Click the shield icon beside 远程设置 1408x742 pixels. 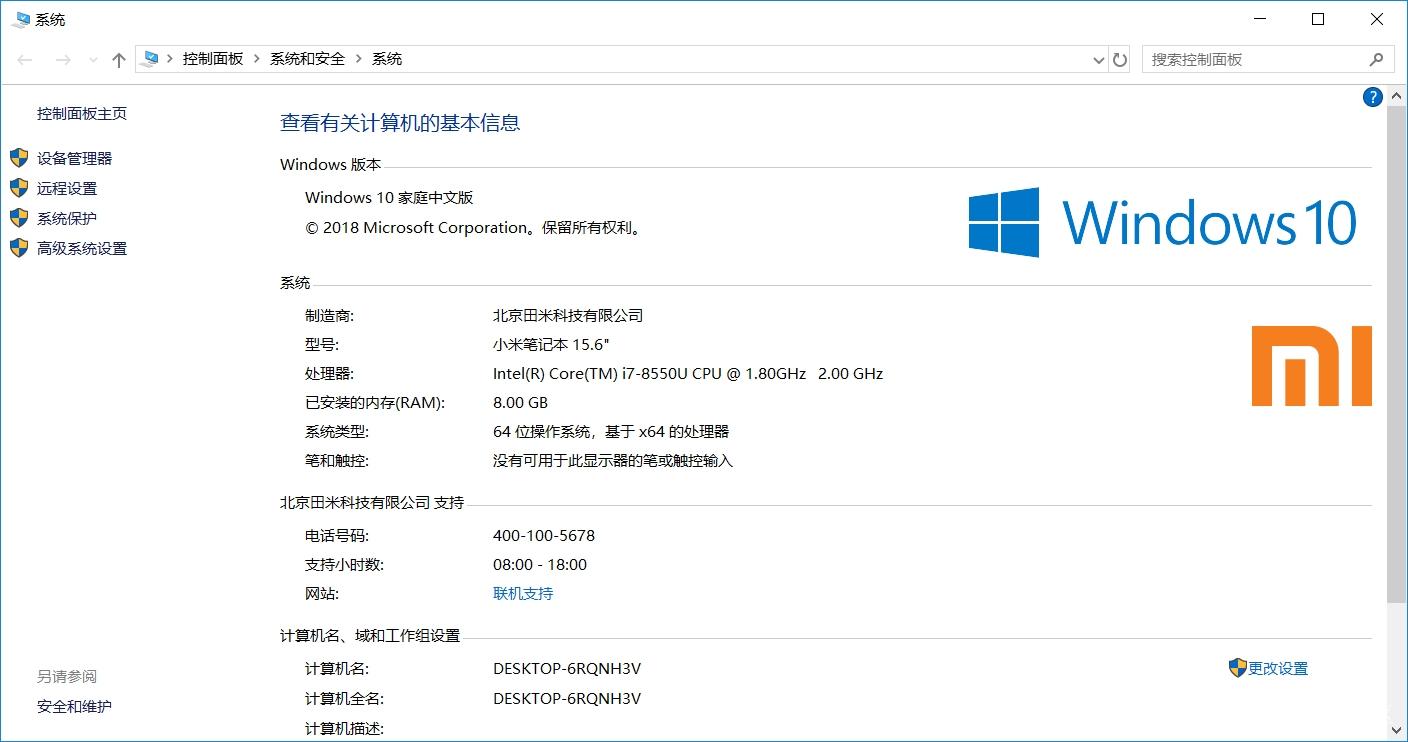click(18, 188)
